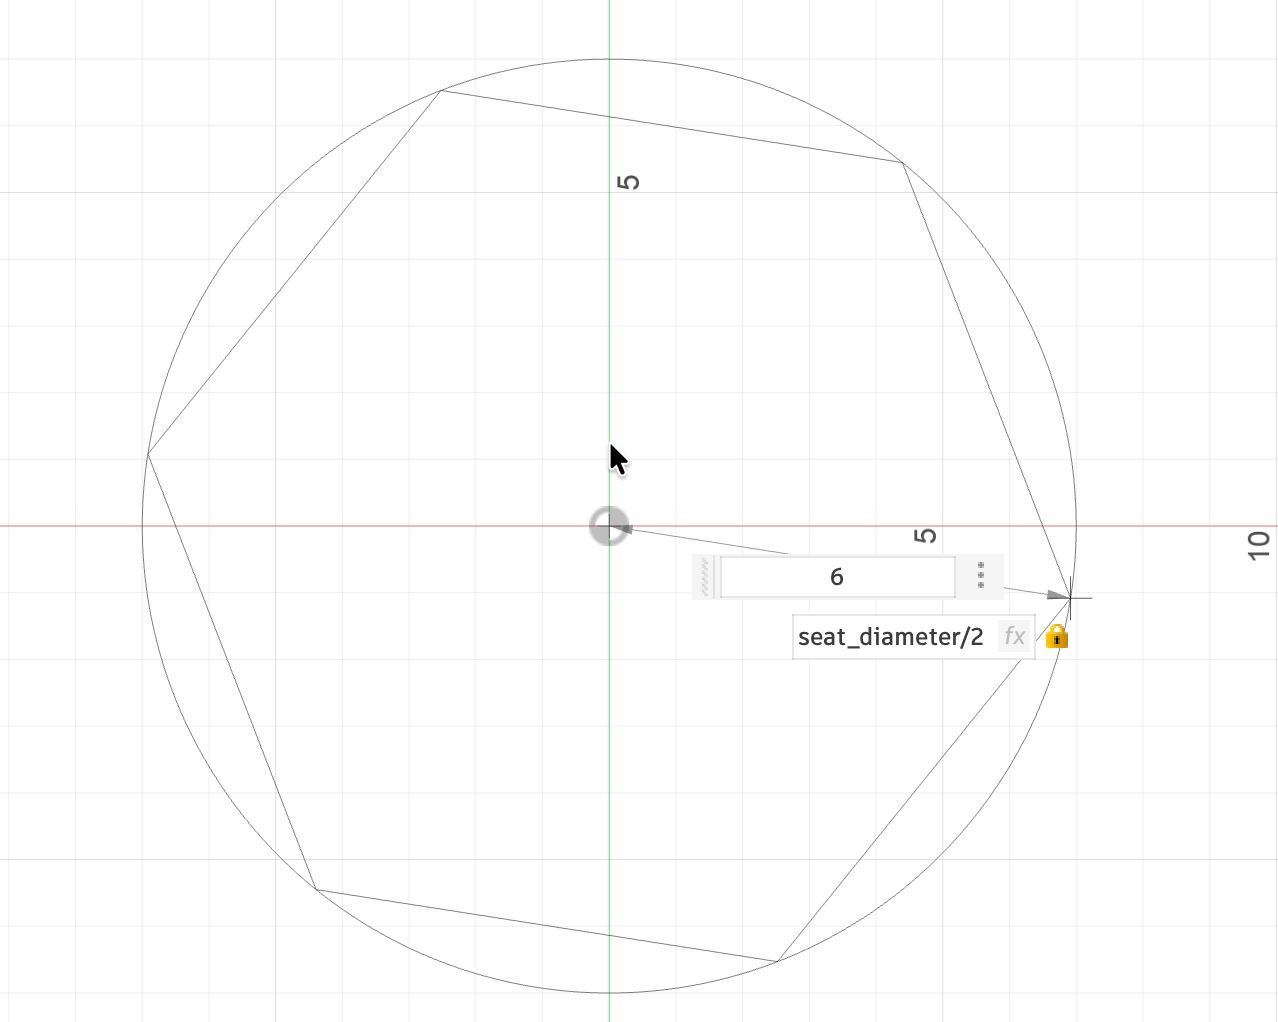Select the dimension value input showing 6
Screen dimensions: 1278x1022
[837, 576]
